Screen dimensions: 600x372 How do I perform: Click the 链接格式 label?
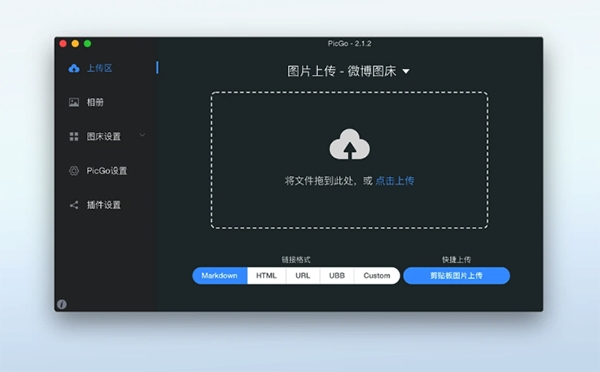pyautogui.click(x=296, y=259)
